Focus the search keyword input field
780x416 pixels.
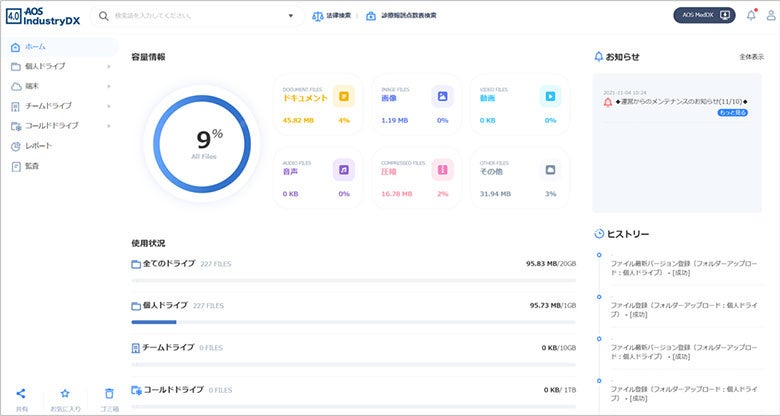pos(199,16)
